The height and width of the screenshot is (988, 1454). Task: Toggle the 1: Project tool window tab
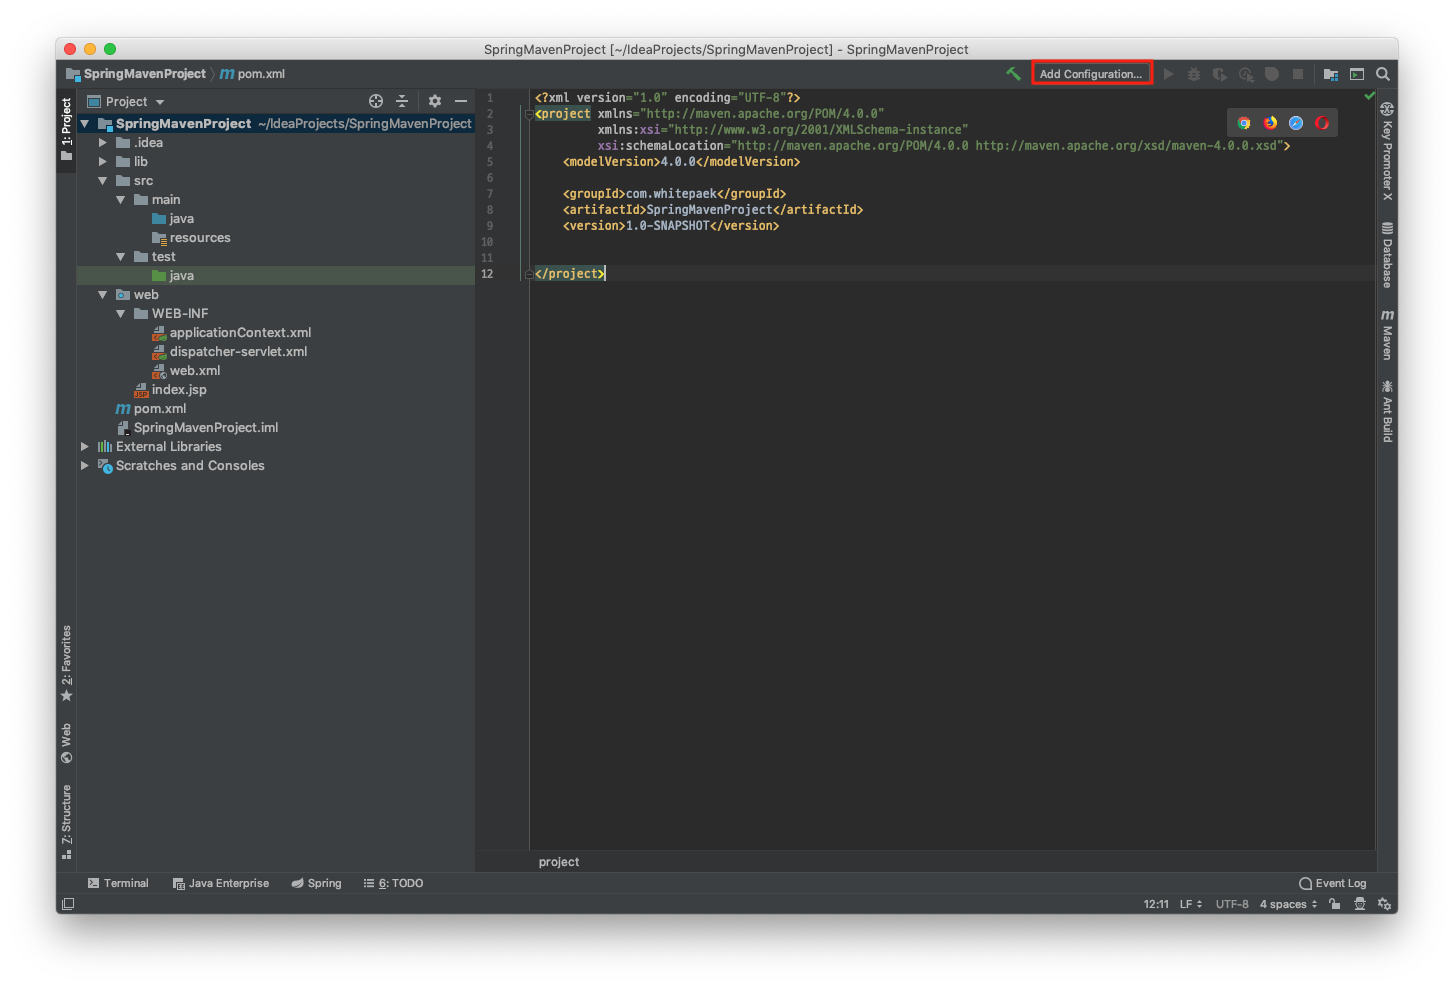[x=67, y=129]
